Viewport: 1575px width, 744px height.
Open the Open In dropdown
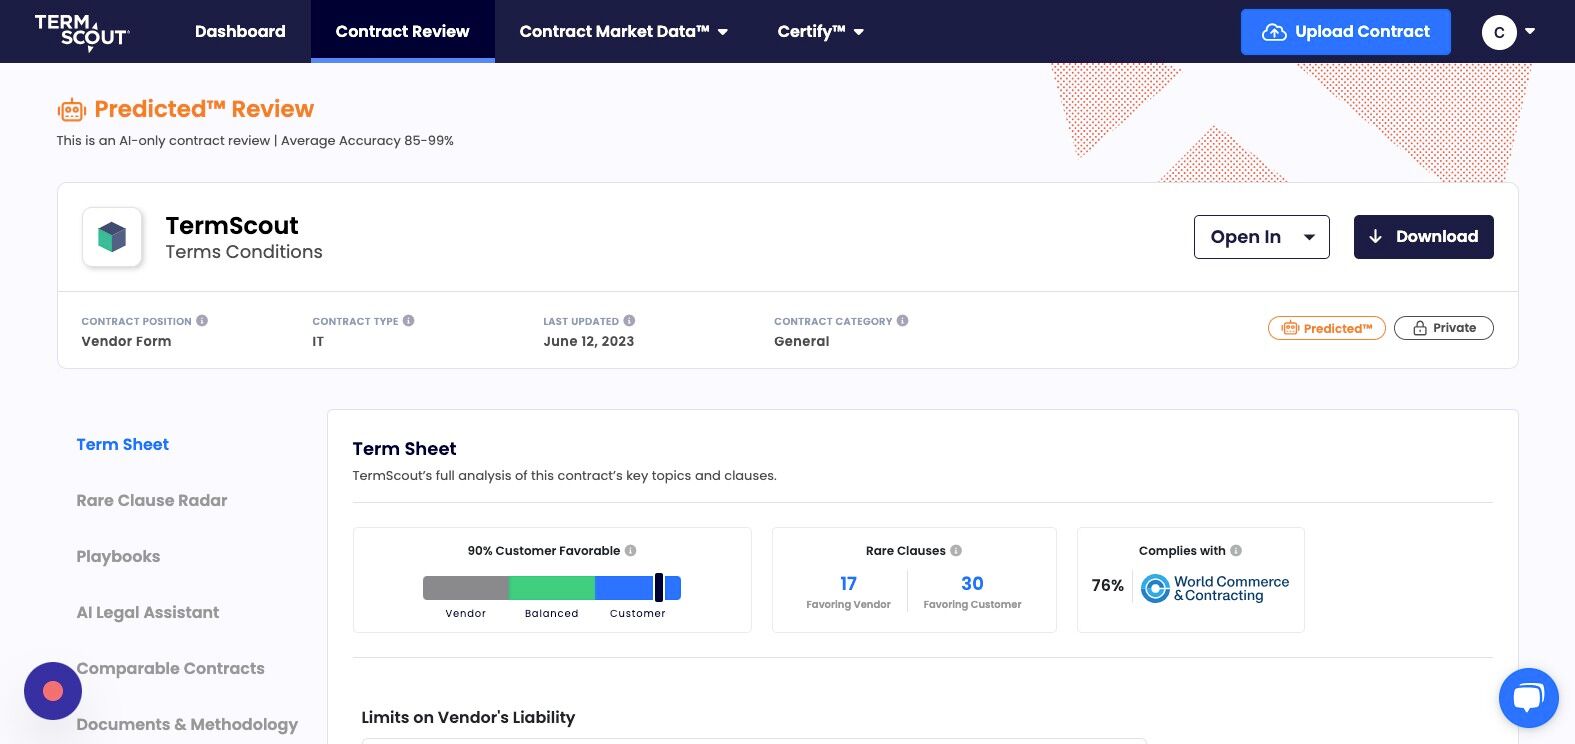[x=1261, y=237]
